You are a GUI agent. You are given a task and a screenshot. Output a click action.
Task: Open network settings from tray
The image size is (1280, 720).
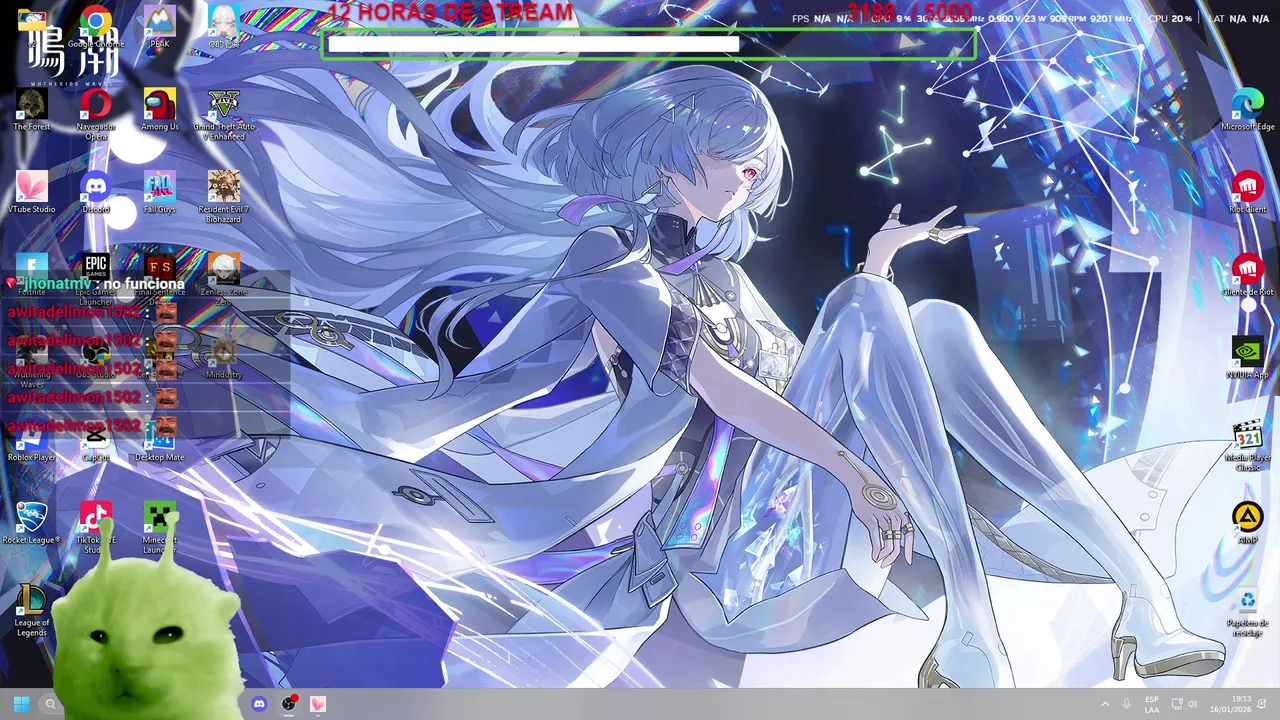click(1177, 704)
